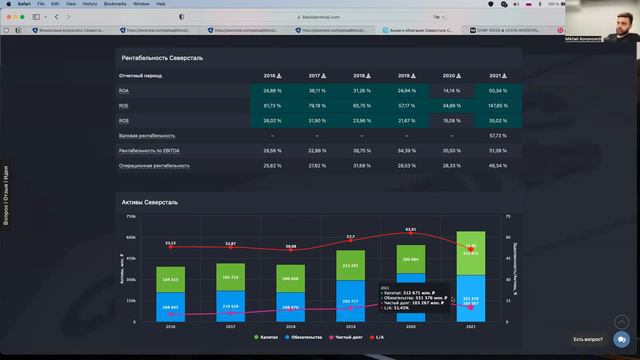This screenshot has width=640, height=360.
Task: Toggle the Обязательства legend series
Action: [x=303, y=337]
